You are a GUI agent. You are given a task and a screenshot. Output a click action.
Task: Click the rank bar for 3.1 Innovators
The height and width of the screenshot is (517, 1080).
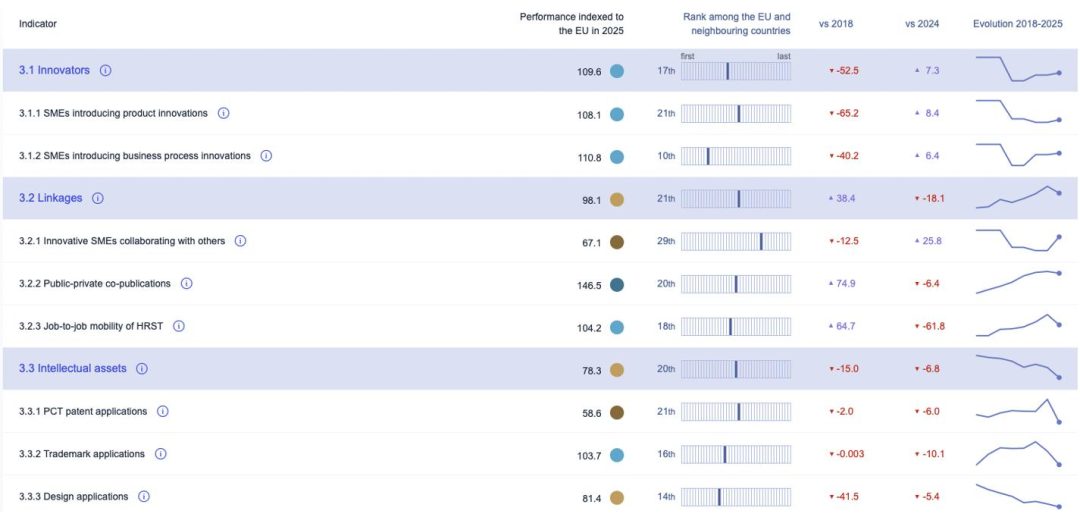pyautogui.click(x=735, y=71)
